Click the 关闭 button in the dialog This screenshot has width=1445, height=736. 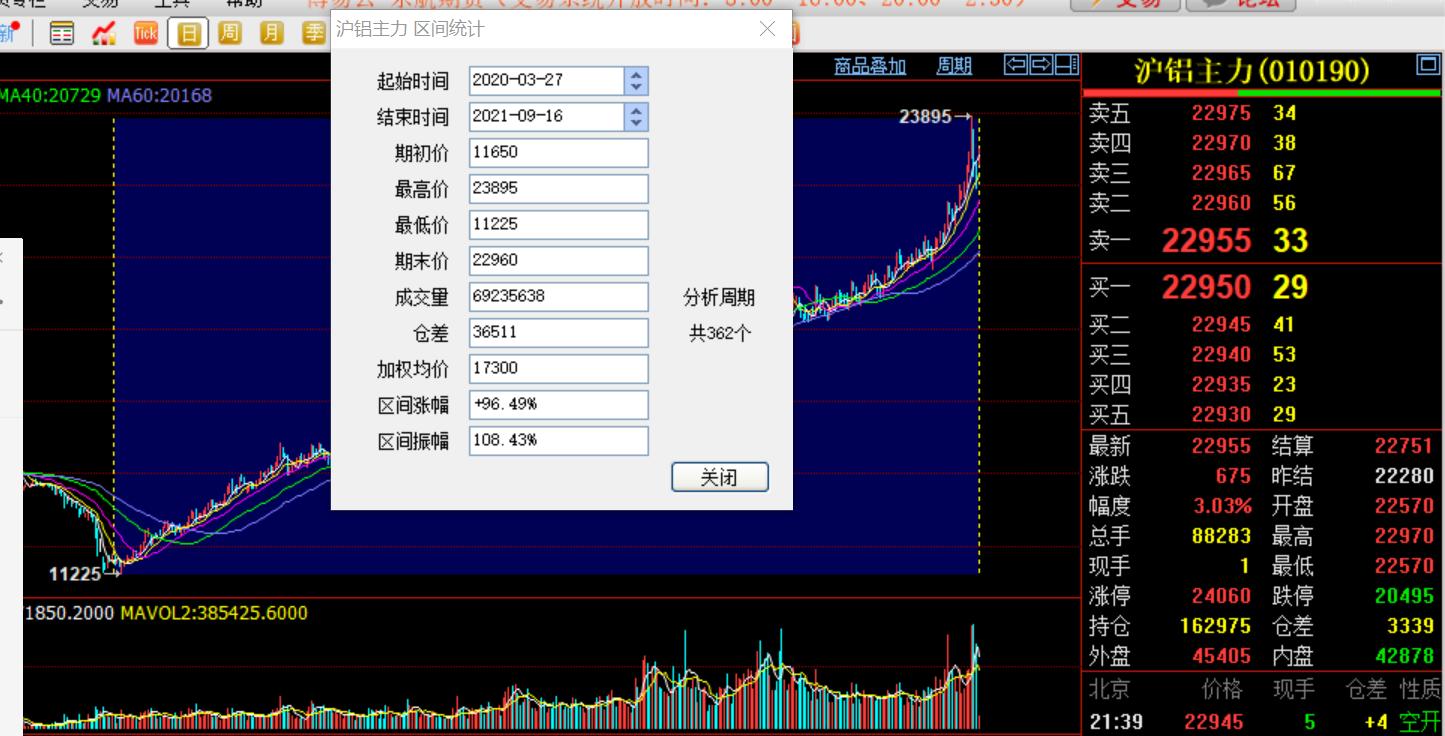pyautogui.click(x=720, y=477)
